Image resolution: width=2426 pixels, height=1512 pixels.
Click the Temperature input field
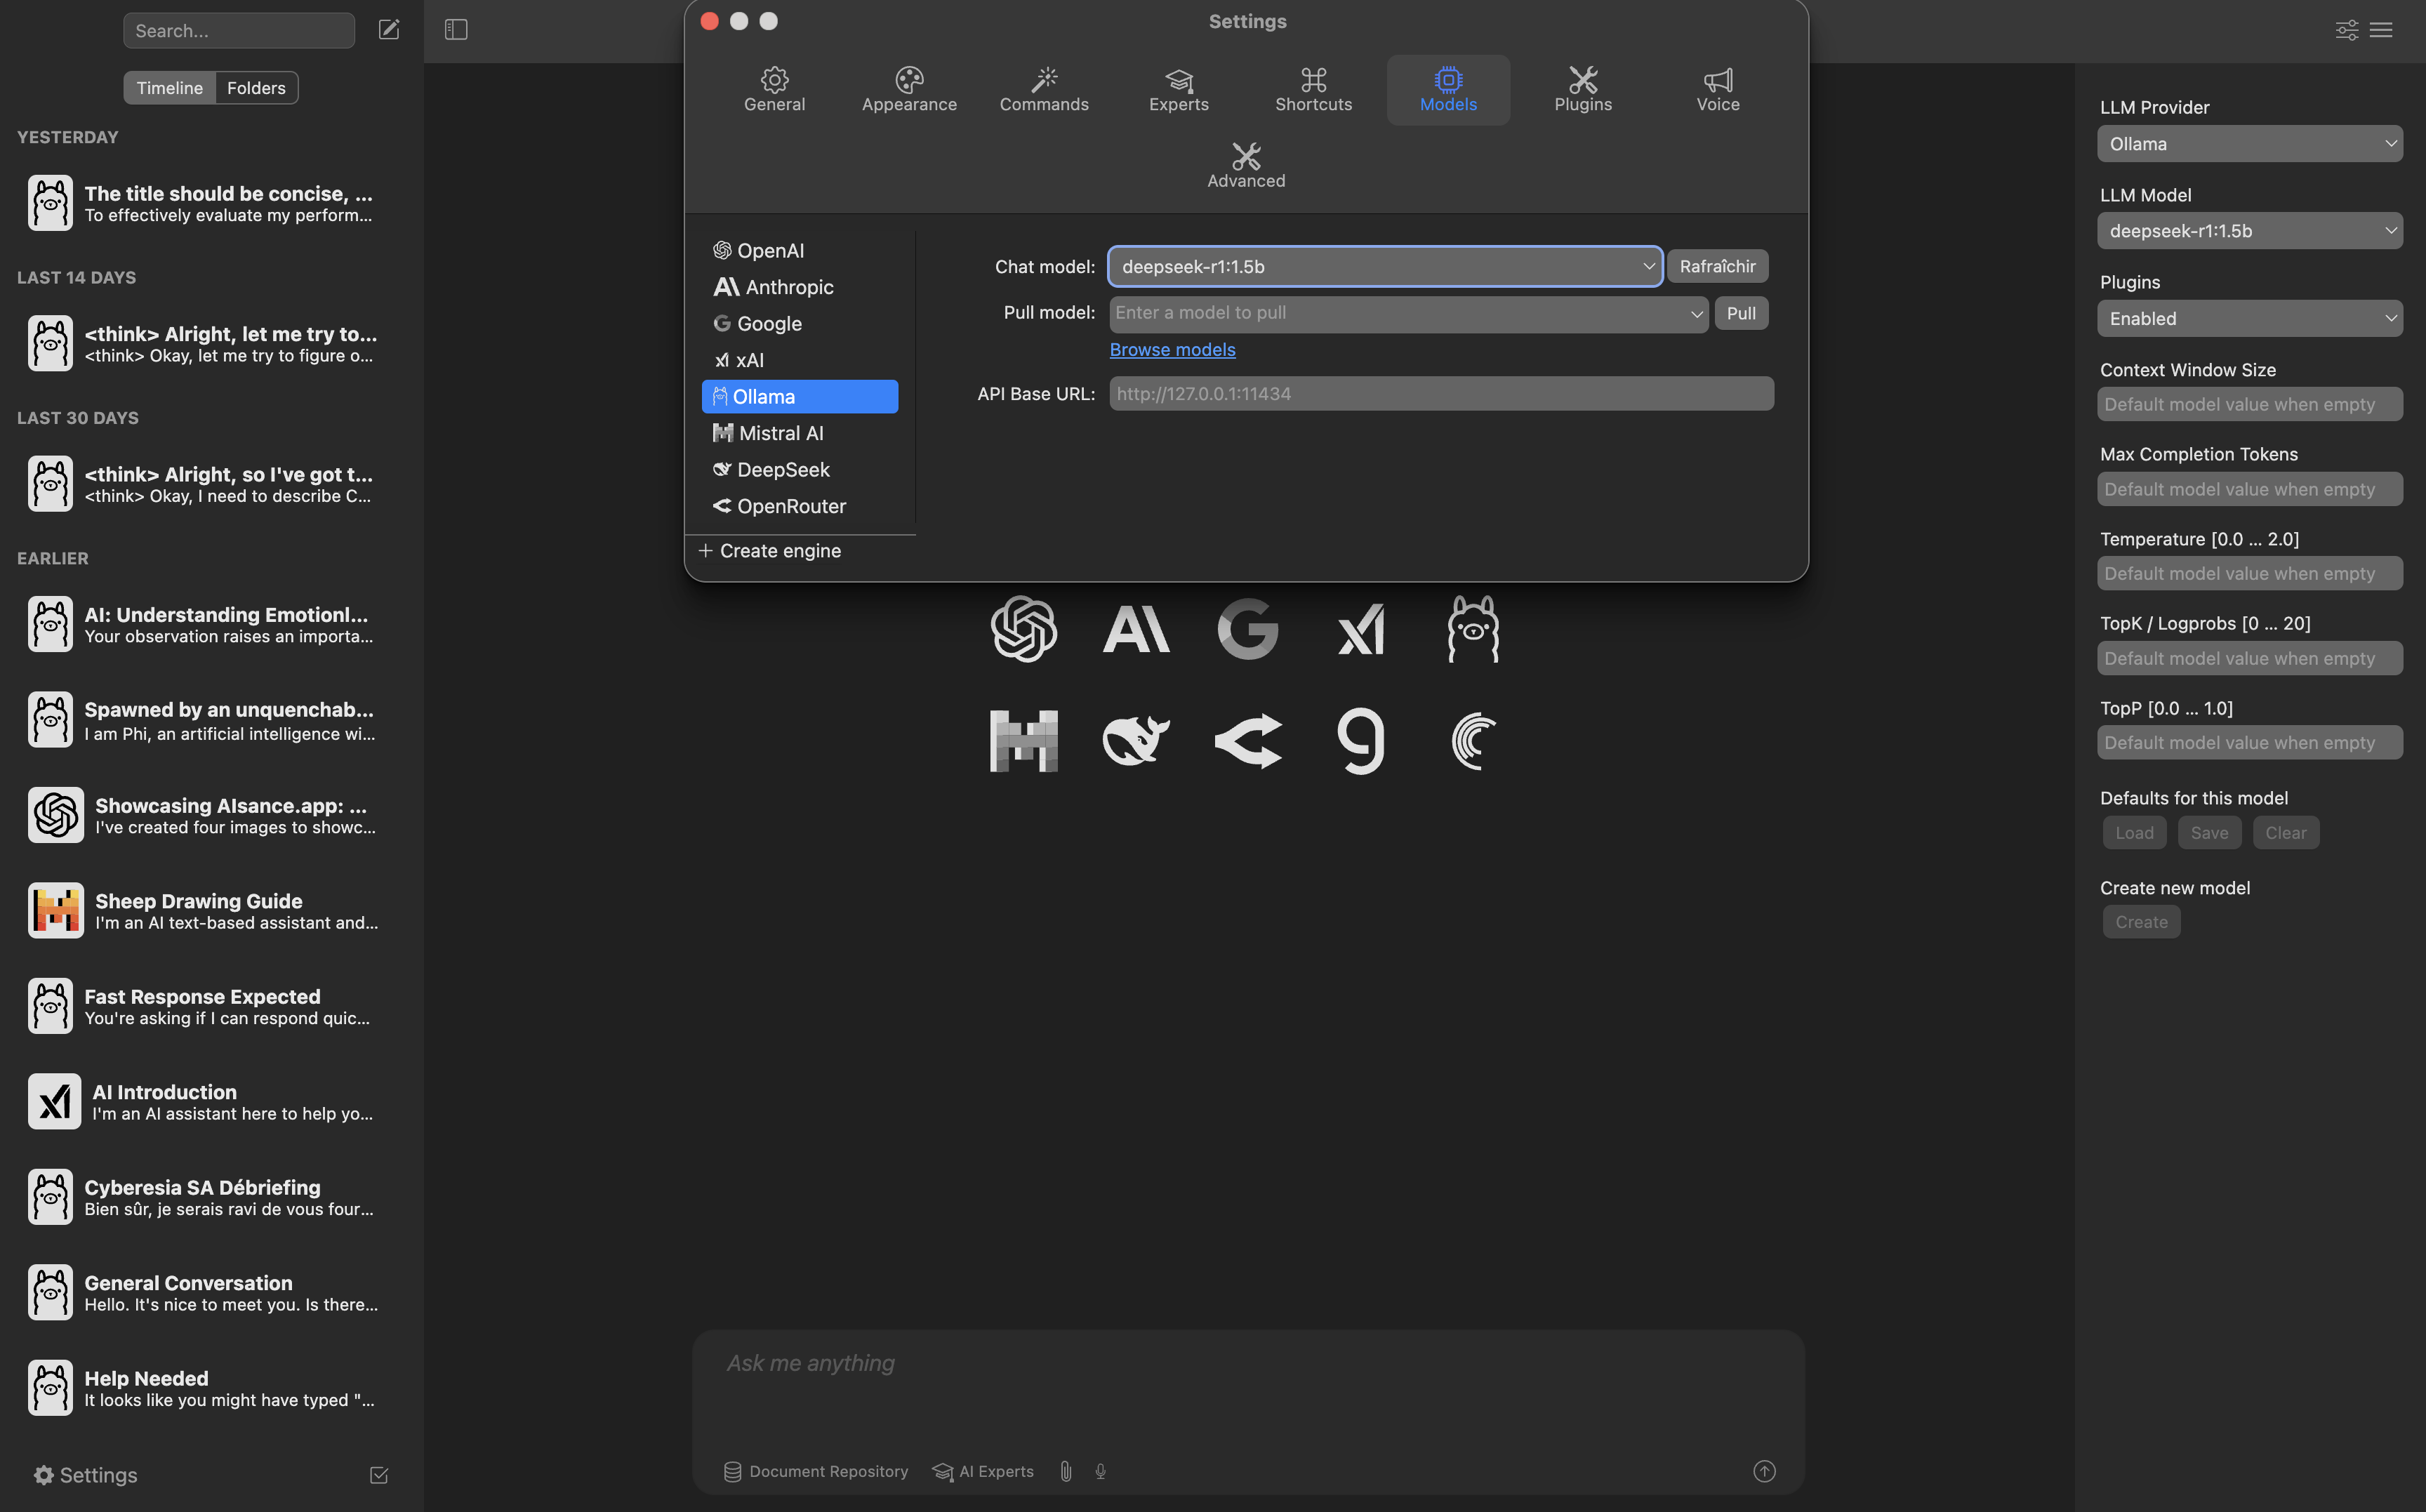click(2249, 574)
